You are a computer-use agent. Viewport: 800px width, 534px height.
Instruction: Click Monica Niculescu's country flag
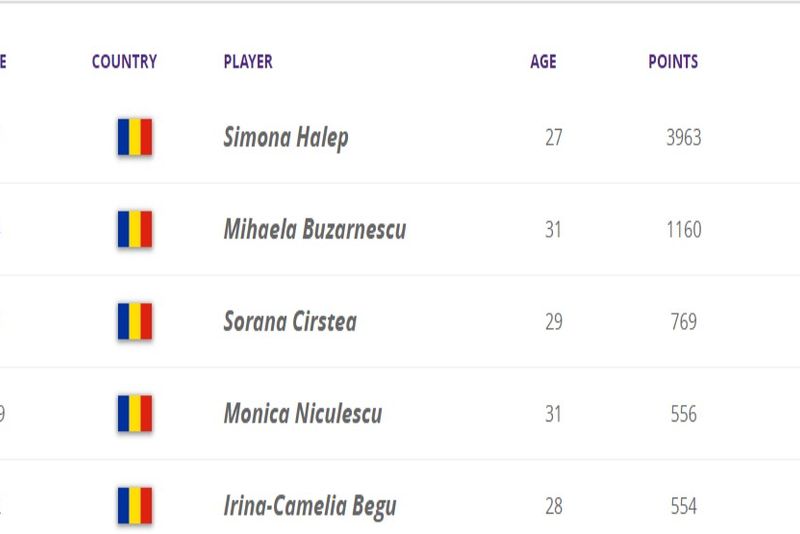click(135, 414)
